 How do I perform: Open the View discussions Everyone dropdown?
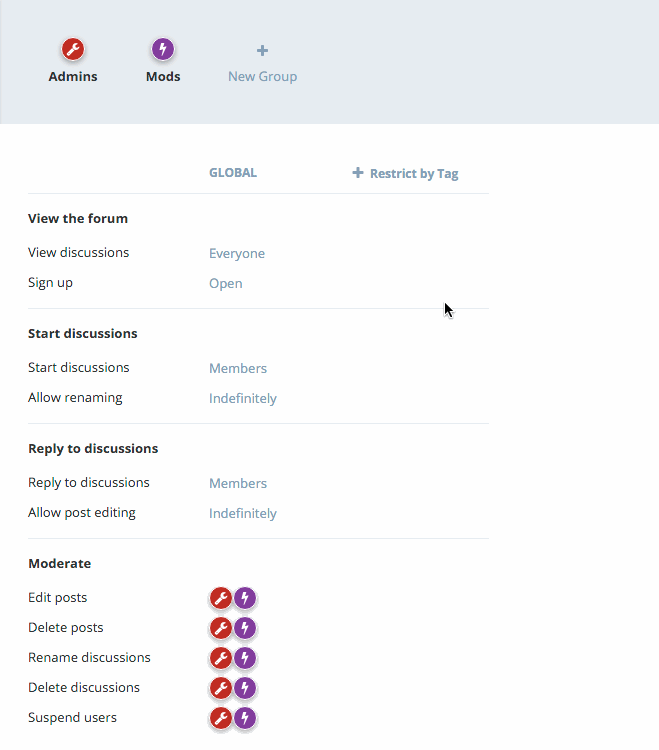point(237,253)
